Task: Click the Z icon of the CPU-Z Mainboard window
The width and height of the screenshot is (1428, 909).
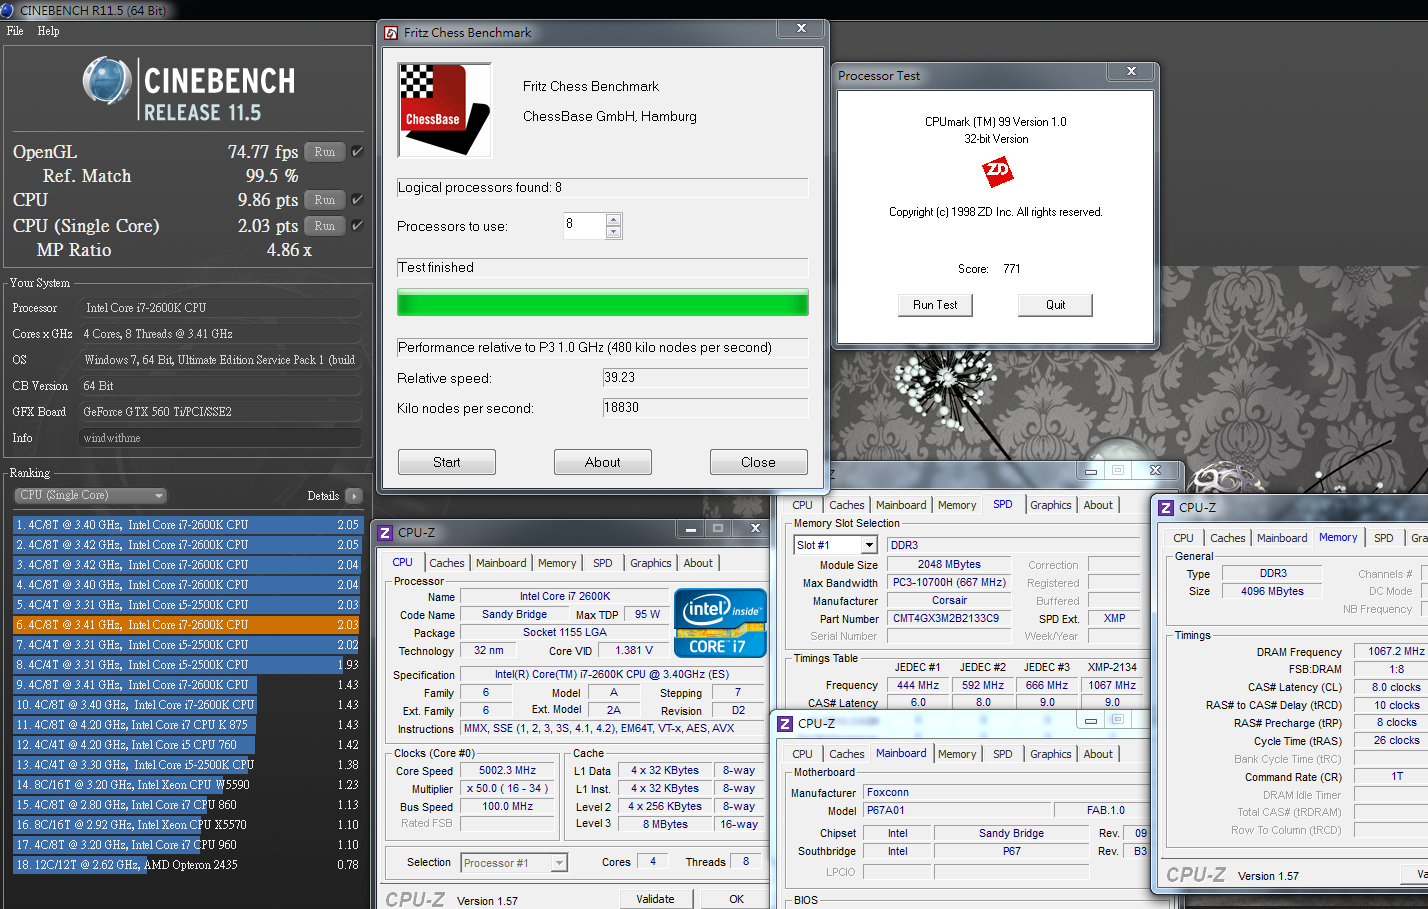Action: click(785, 724)
